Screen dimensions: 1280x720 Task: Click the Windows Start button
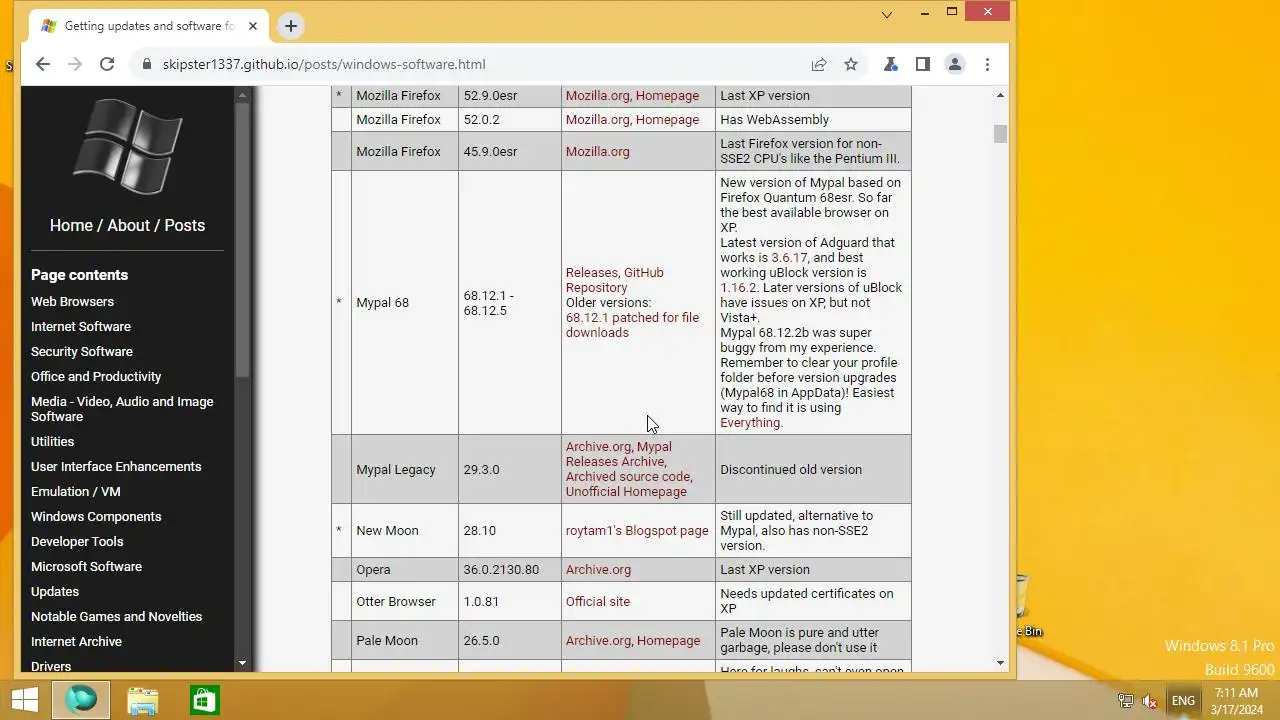(25, 700)
